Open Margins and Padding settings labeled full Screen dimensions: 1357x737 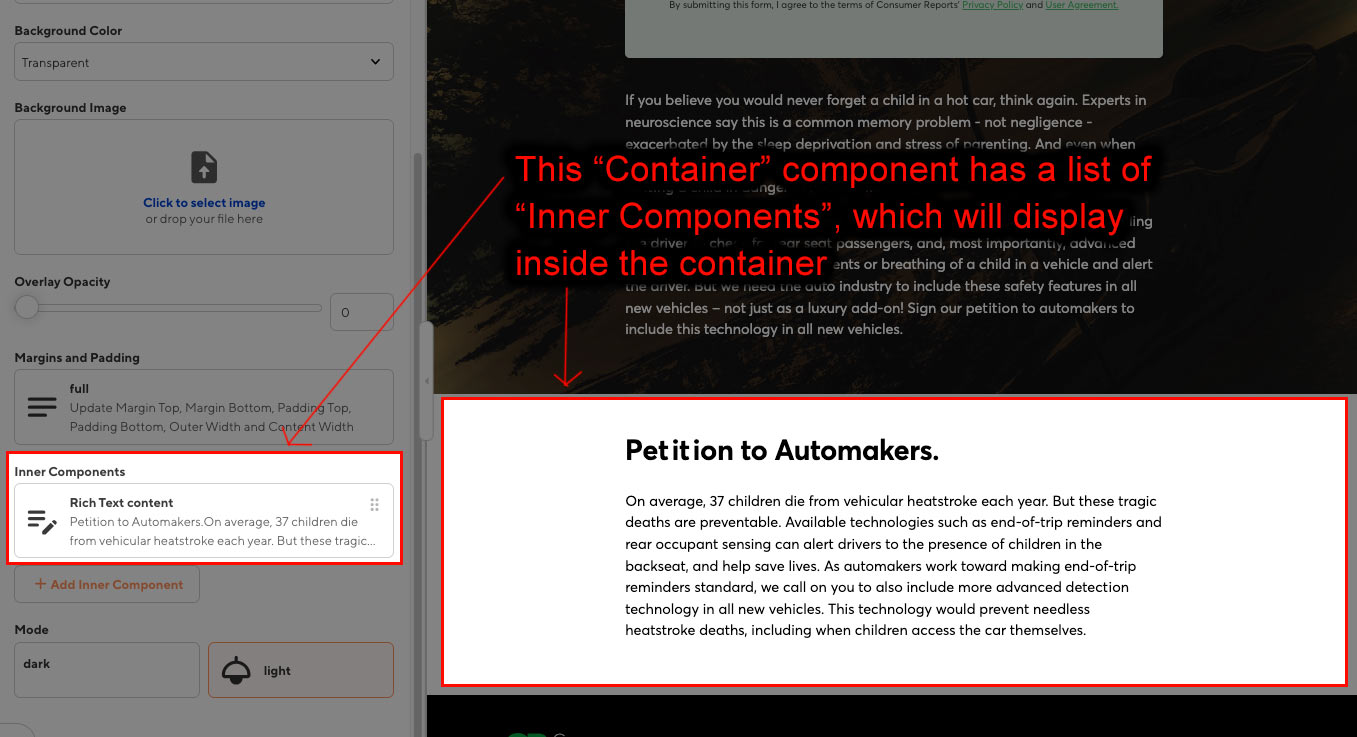[x=203, y=406]
